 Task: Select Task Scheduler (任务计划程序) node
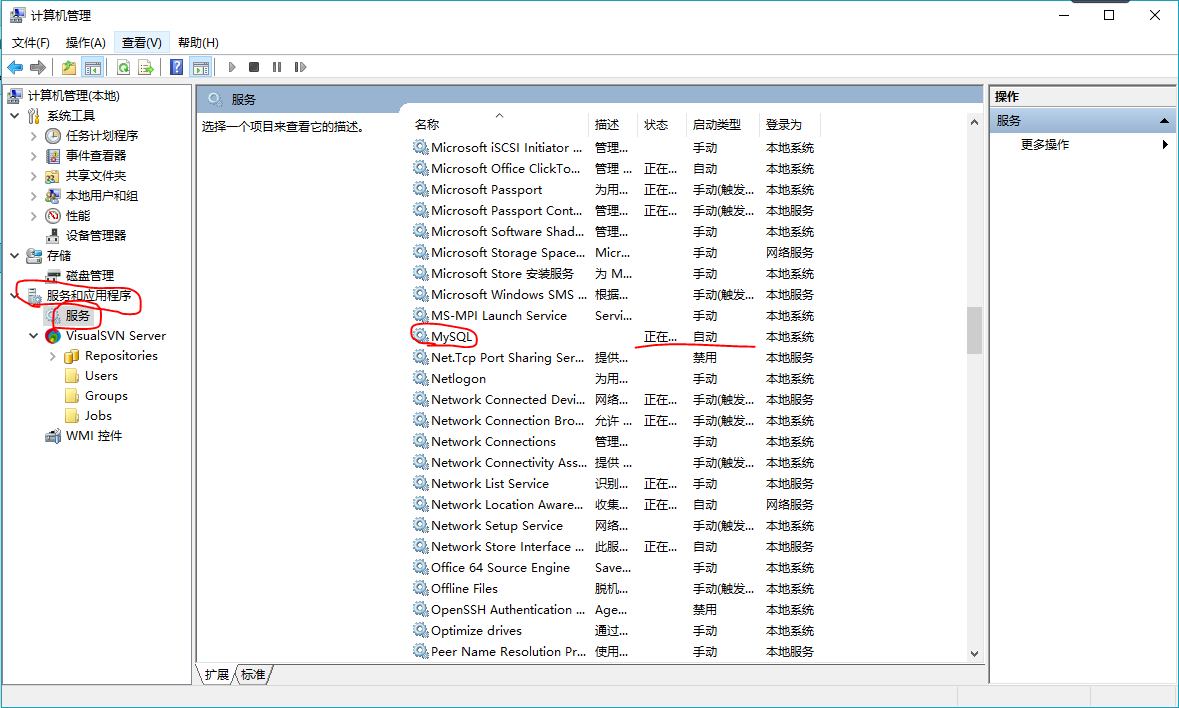[x=102, y=135]
